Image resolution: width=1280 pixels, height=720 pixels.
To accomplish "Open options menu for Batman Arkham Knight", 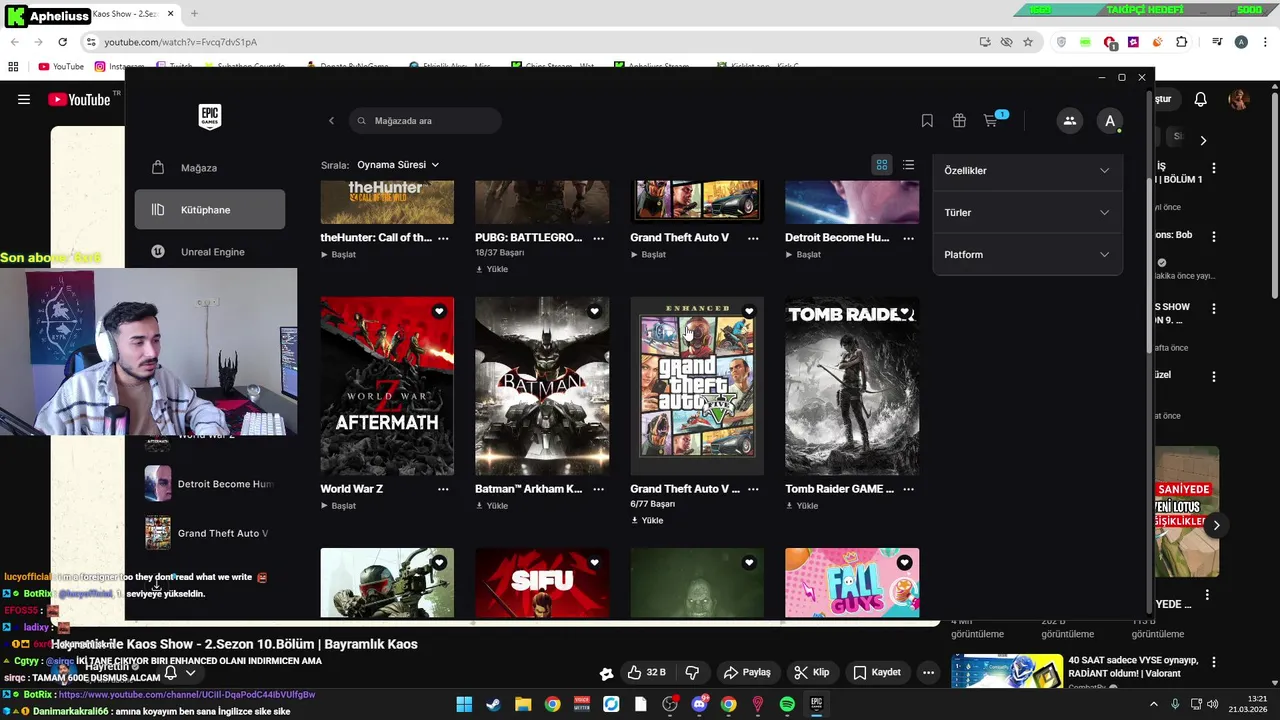I will [x=598, y=489].
